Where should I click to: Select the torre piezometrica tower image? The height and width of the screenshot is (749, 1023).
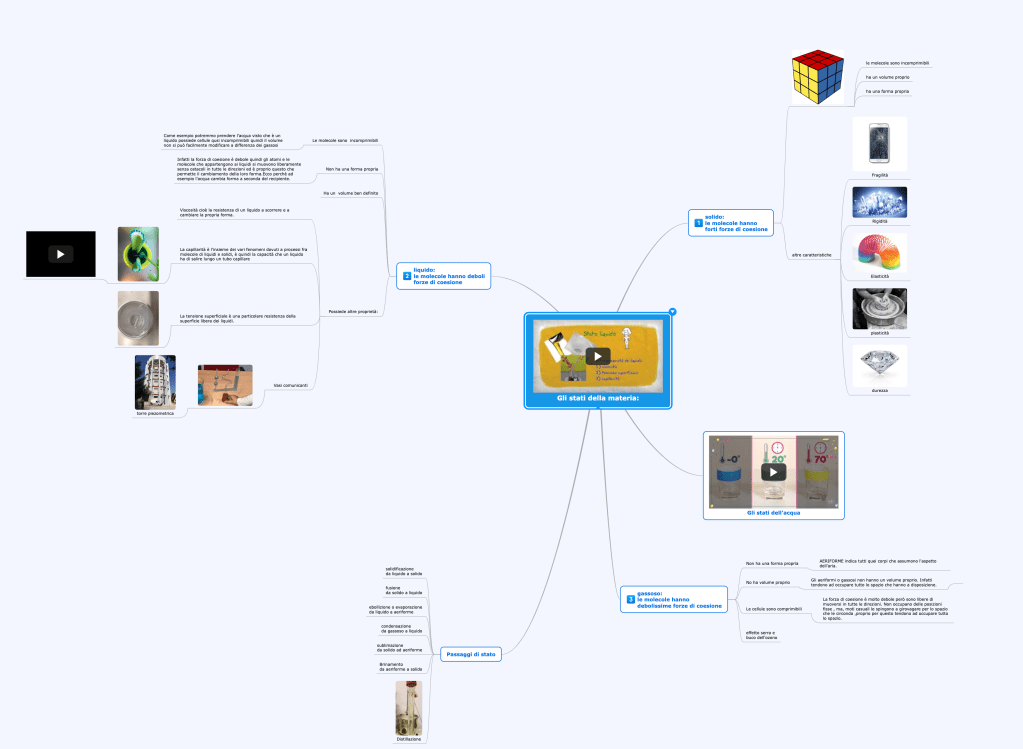155,381
